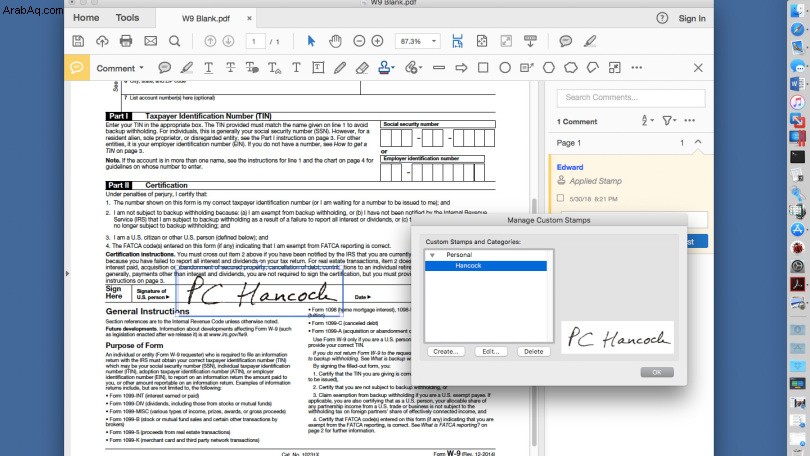The height and width of the screenshot is (456, 810).
Task: Add sticky note in comment toolbar
Action: 164,68
